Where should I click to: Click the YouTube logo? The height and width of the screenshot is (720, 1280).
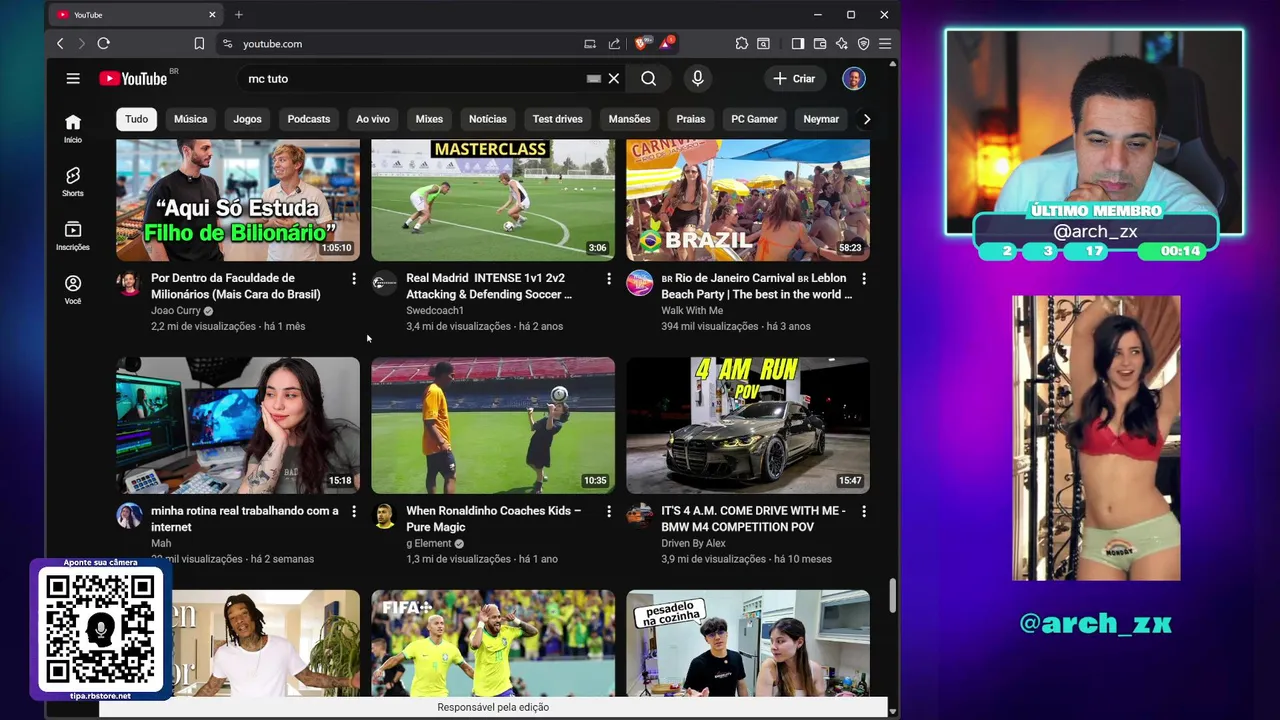[x=133, y=78]
